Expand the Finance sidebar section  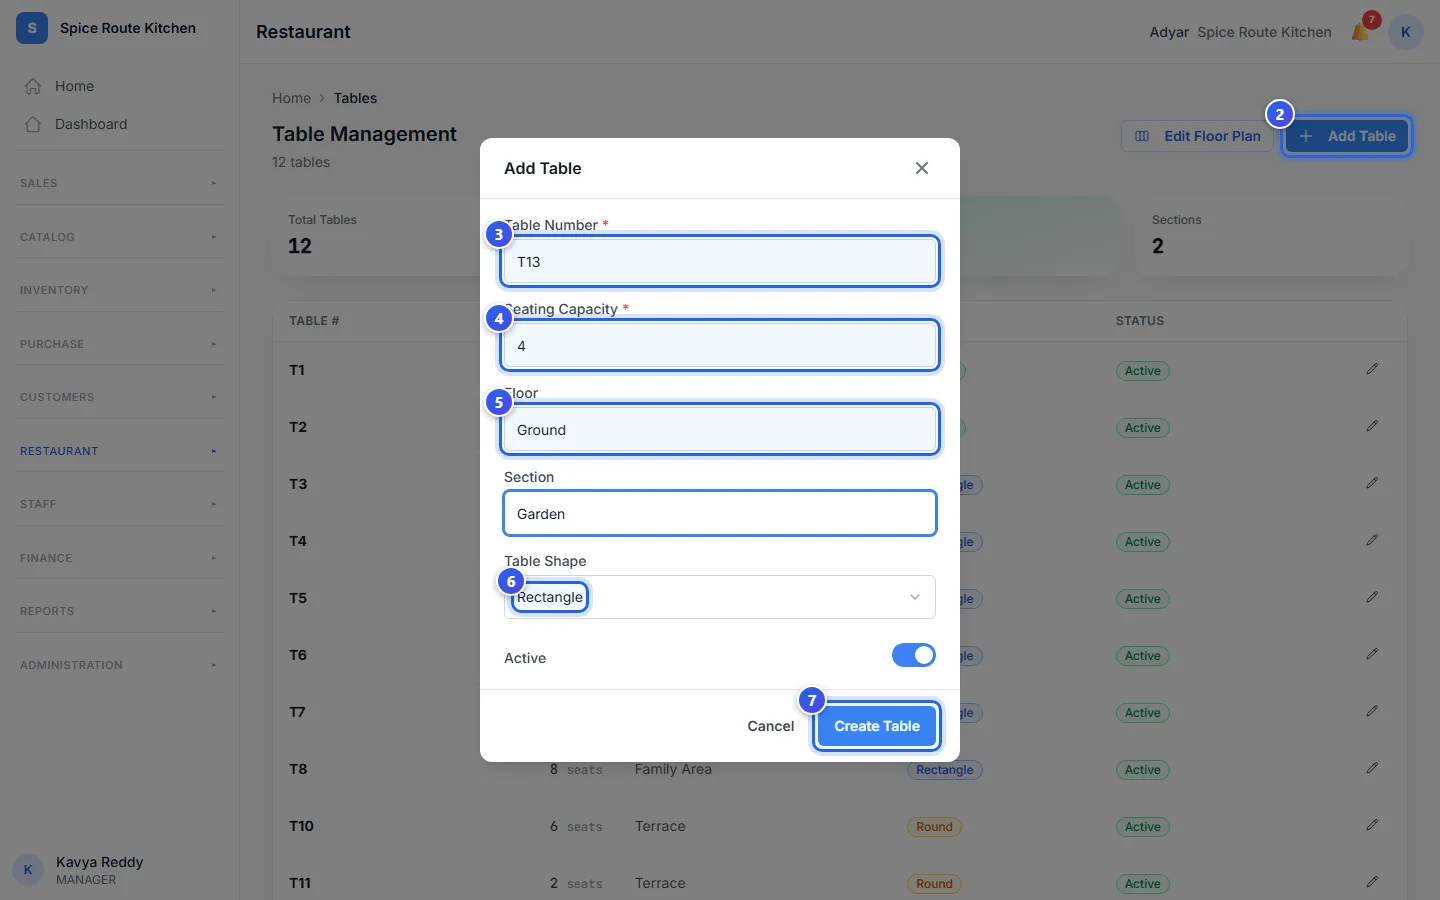click(x=120, y=558)
